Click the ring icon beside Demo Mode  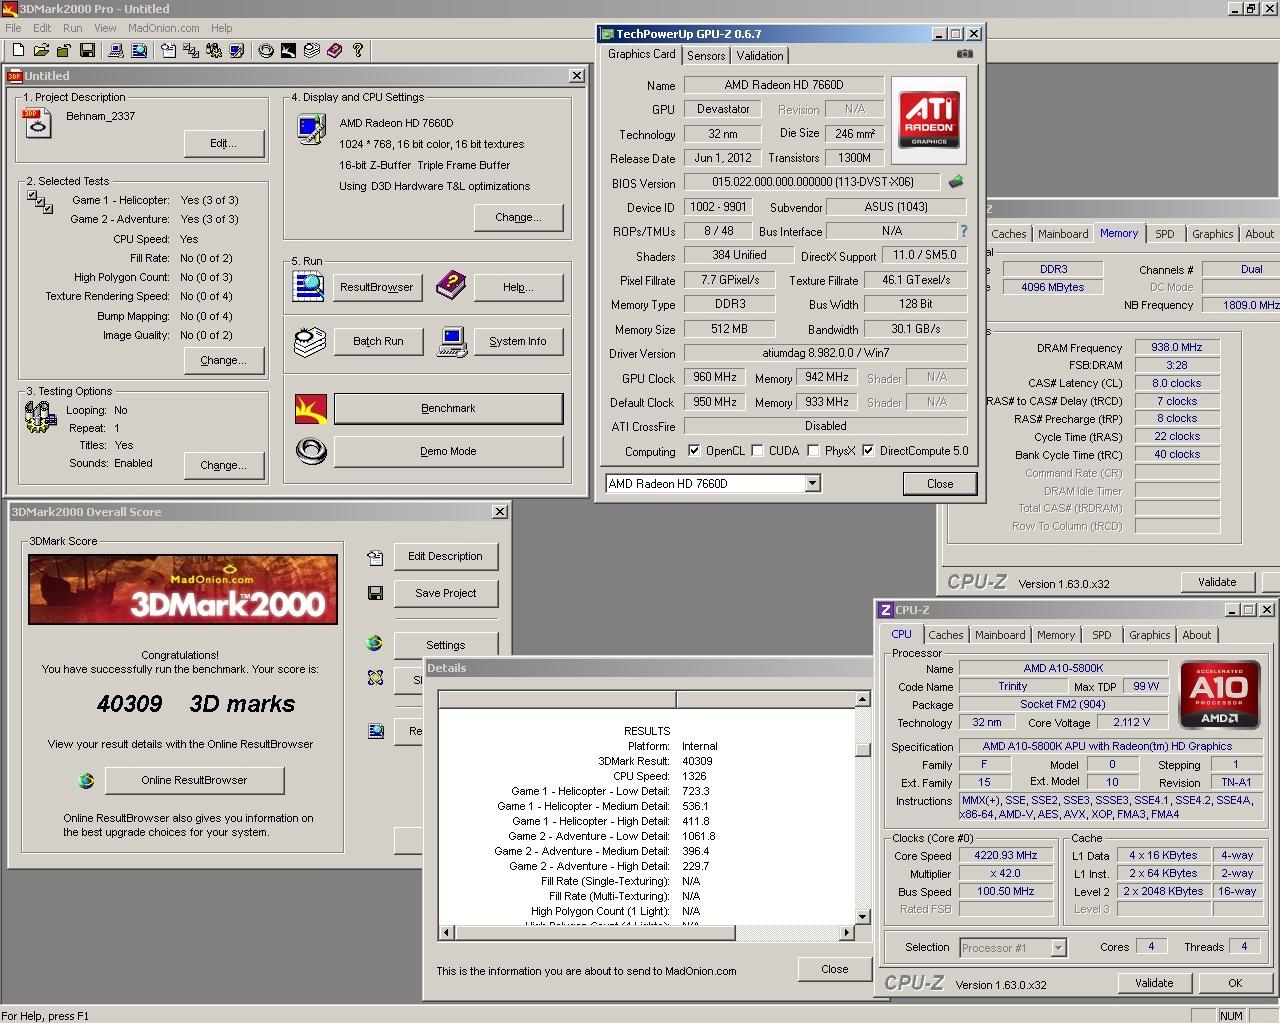pyautogui.click(x=311, y=451)
